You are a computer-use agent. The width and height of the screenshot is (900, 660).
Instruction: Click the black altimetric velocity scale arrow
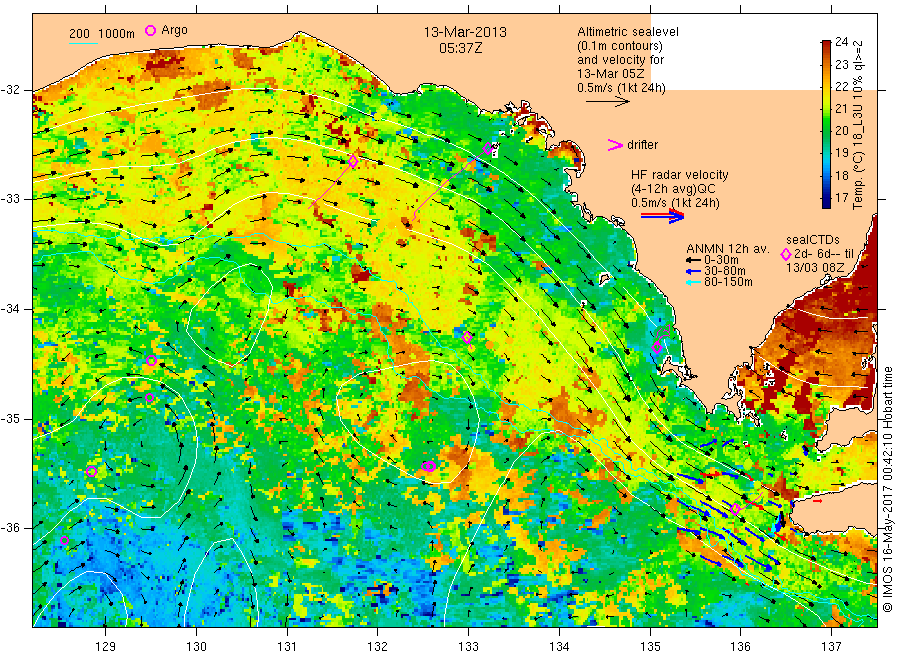pos(608,102)
